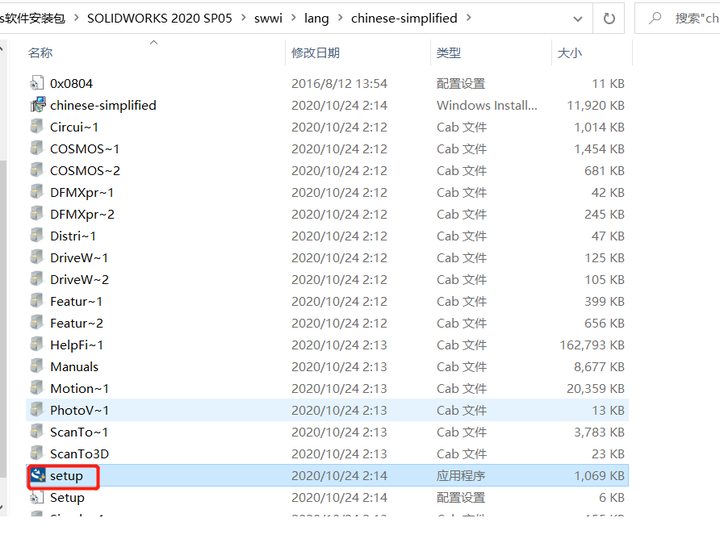Select the Manuals cab file icon
The image size is (720, 539).
point(37,366)
